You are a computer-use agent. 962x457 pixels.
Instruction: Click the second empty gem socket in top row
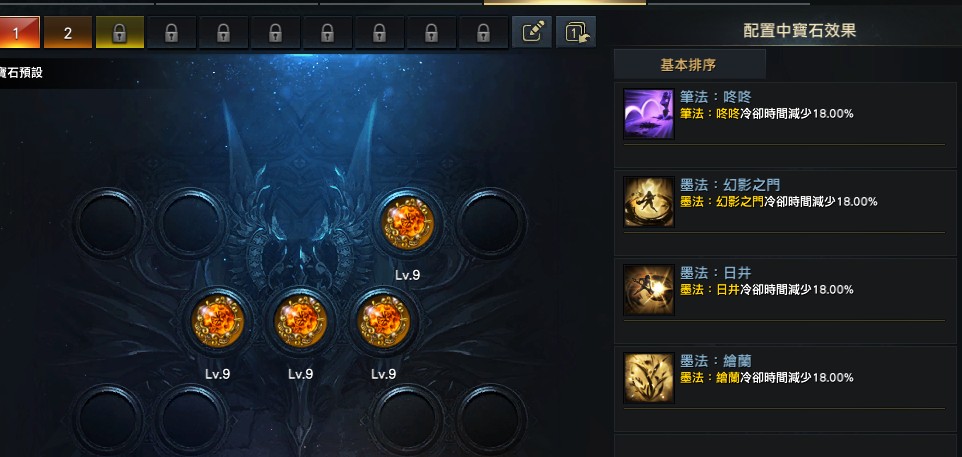click(x=190, y=223)
